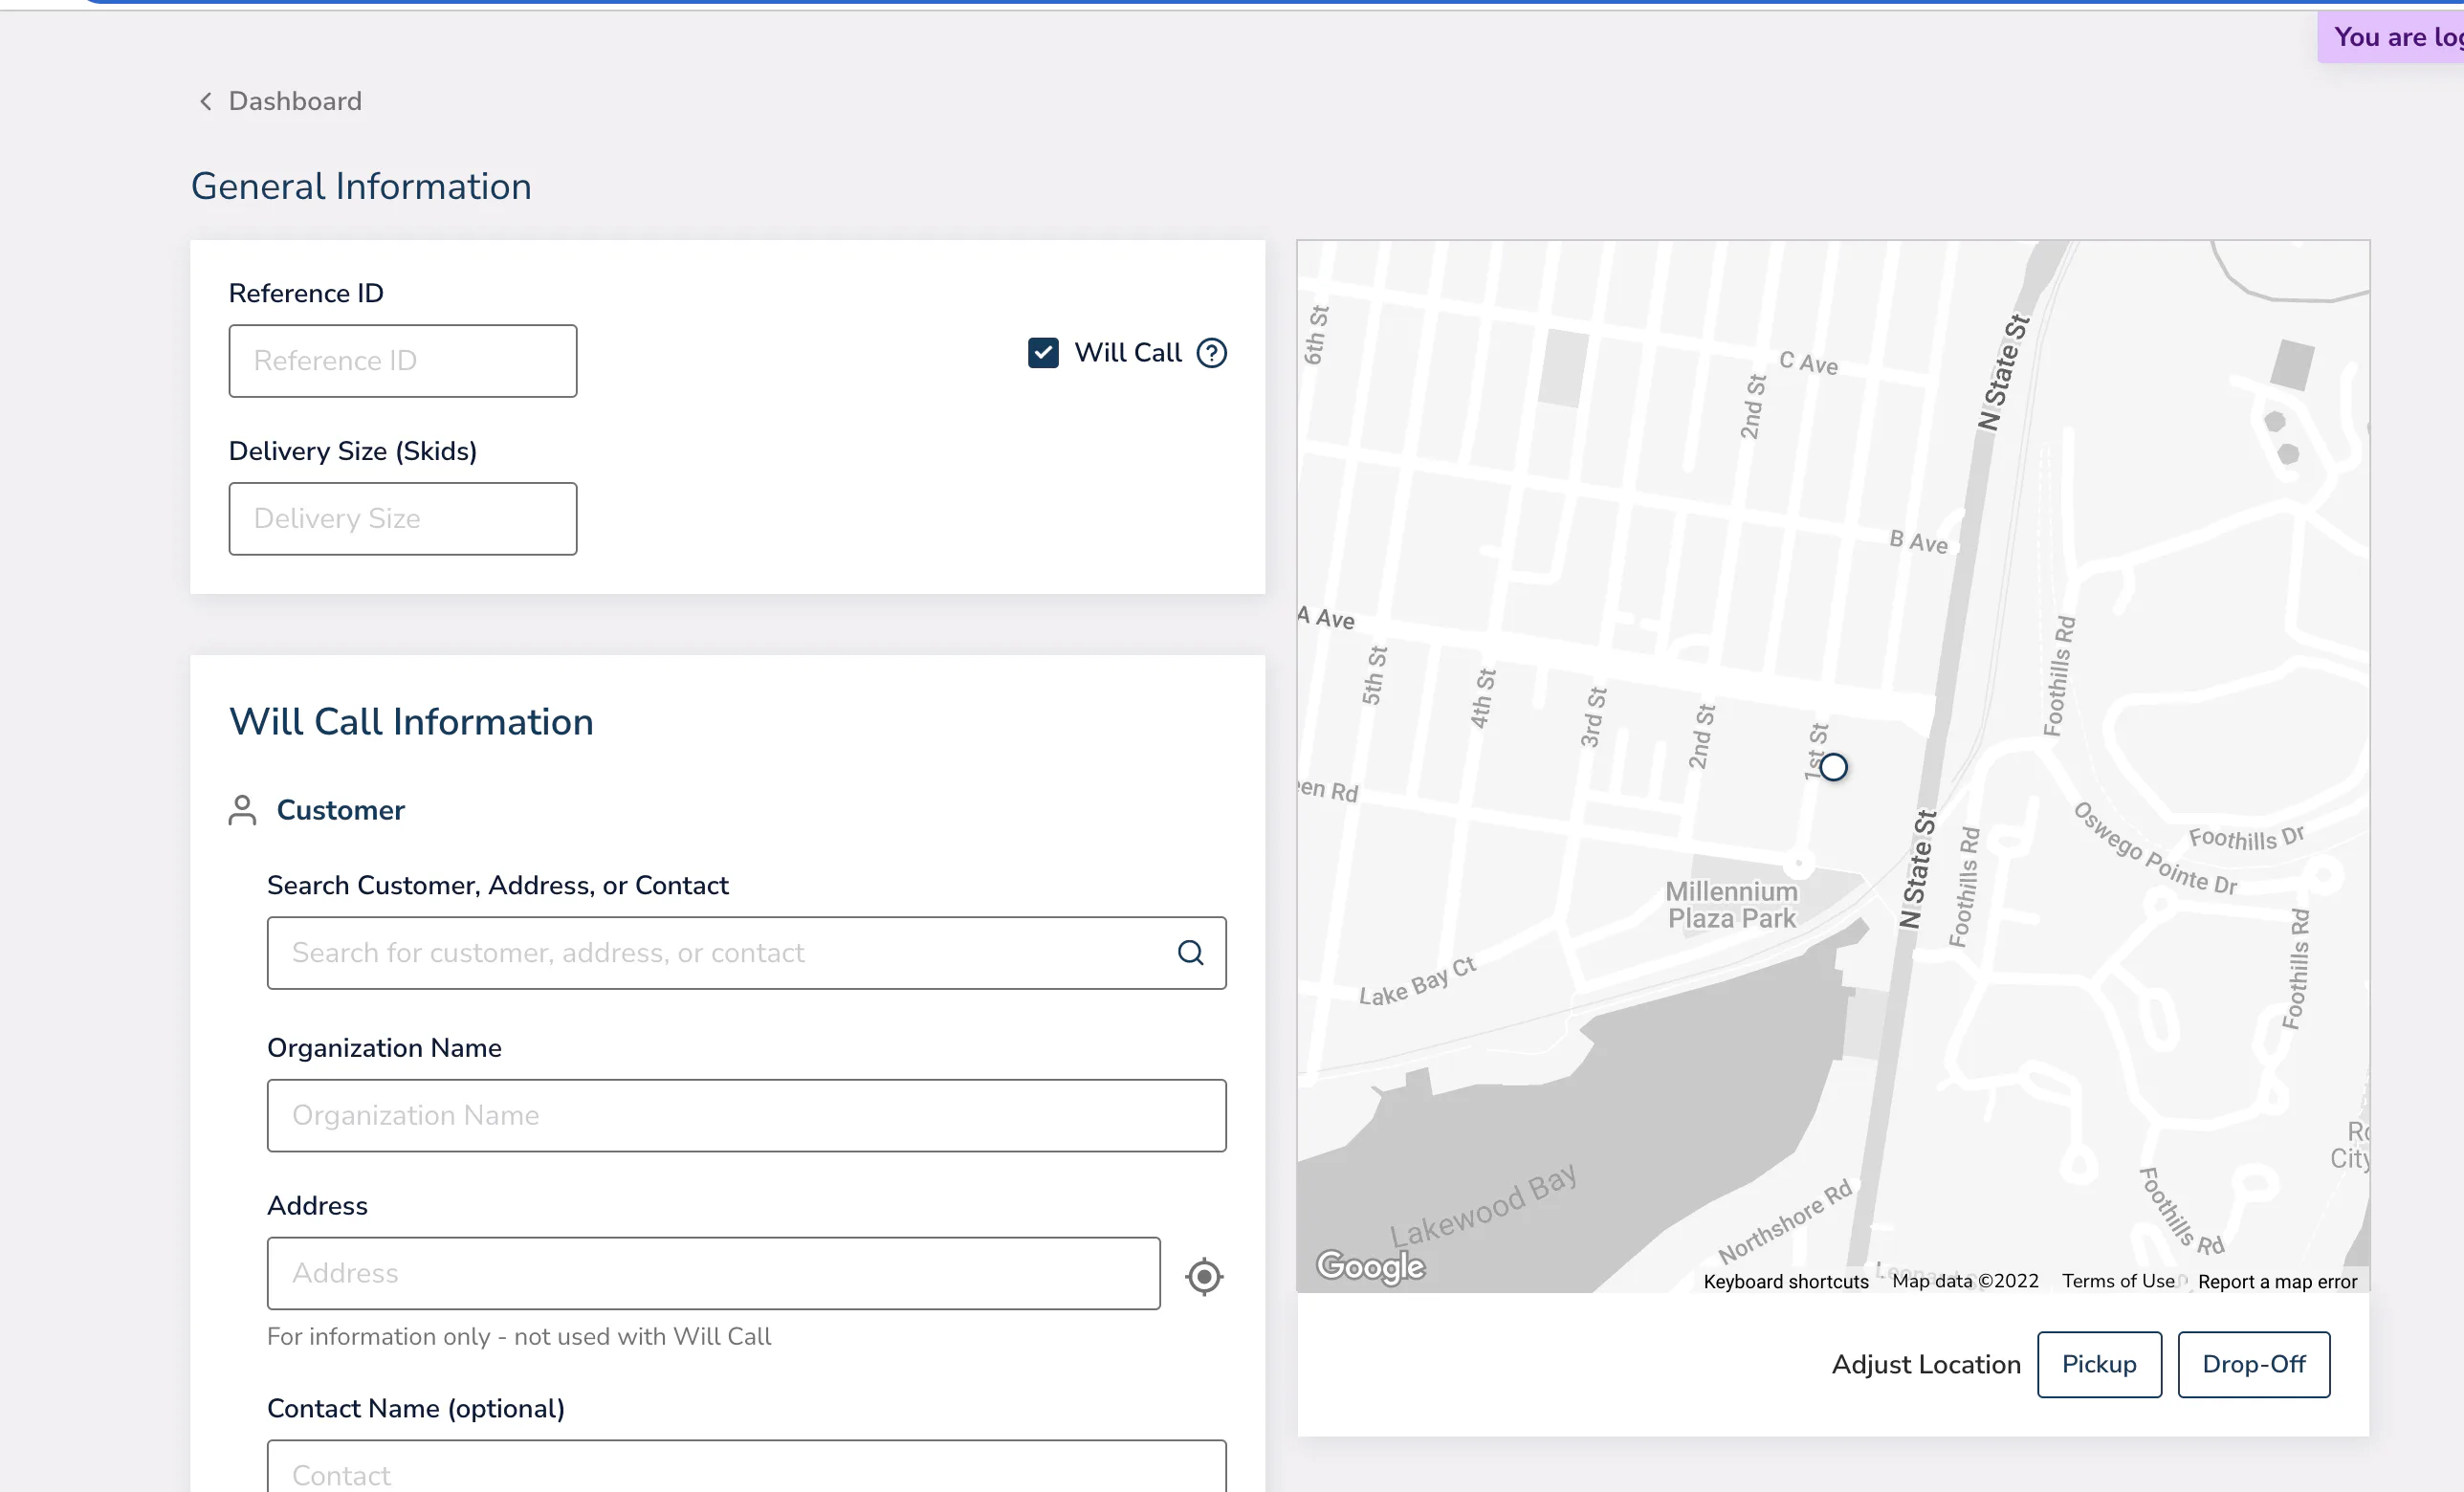Open the Terms of Use map link

[2118, 1281]
